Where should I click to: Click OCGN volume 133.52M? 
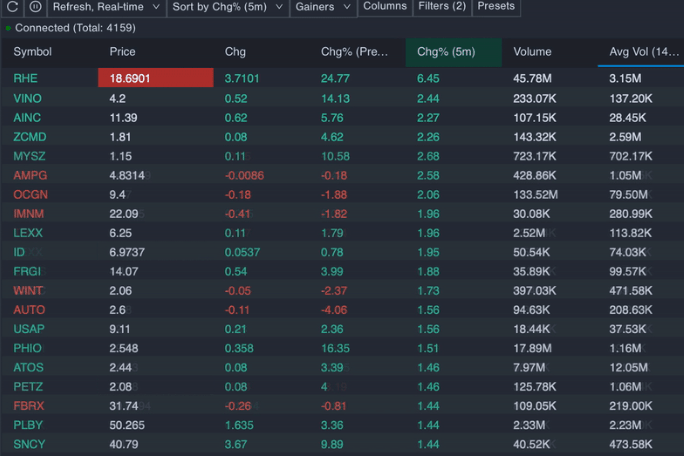pos(535,194)
